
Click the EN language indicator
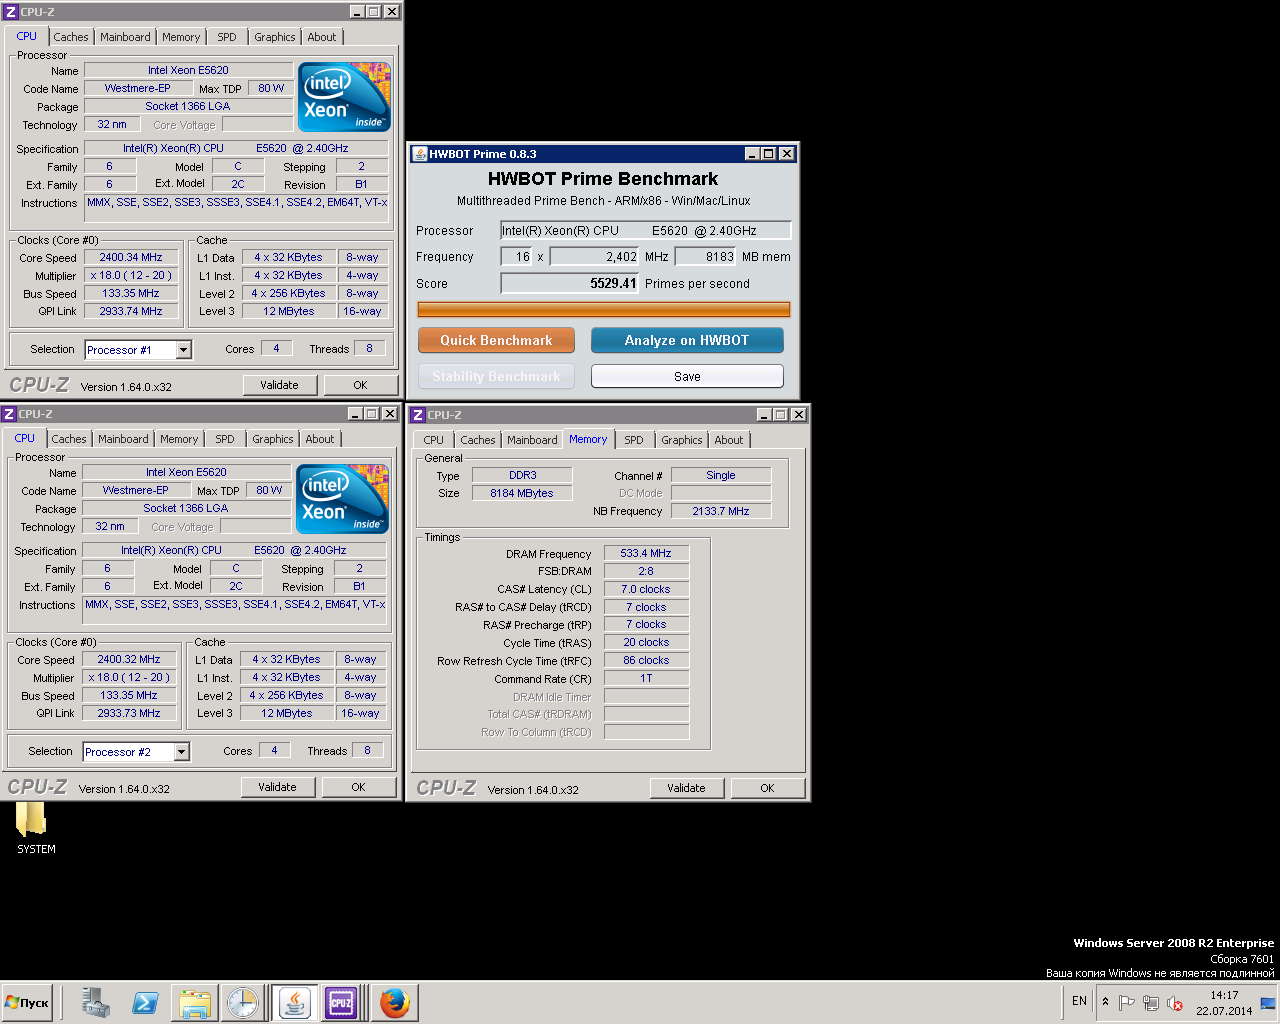[x=1079, y=1001]
